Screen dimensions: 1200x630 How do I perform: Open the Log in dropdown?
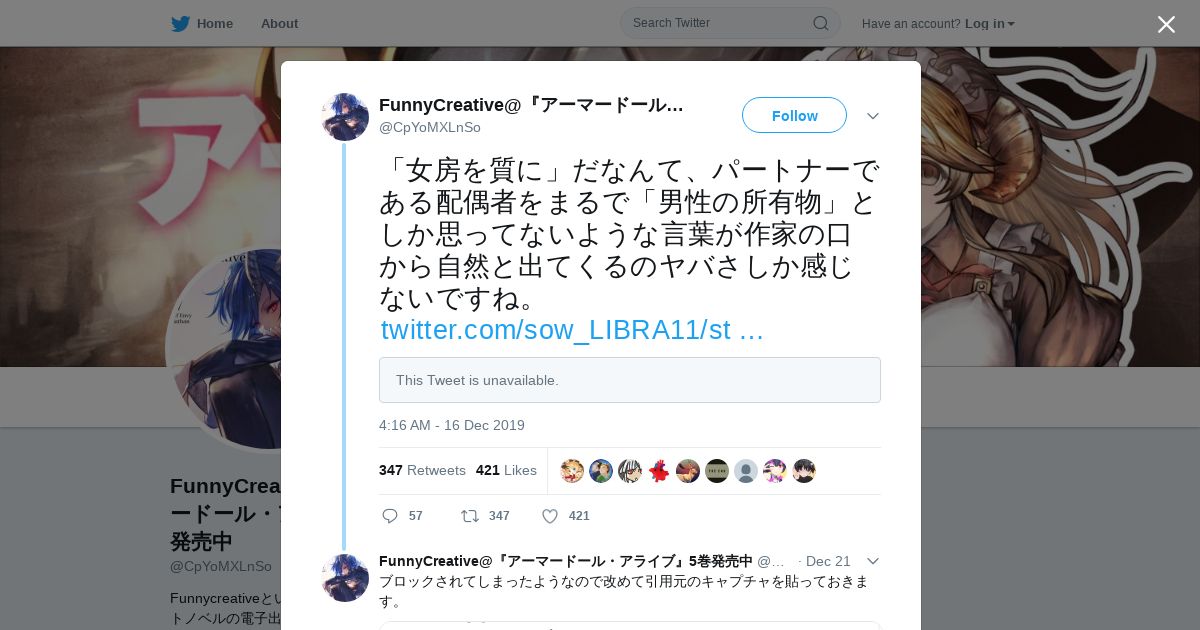point(989,24)
